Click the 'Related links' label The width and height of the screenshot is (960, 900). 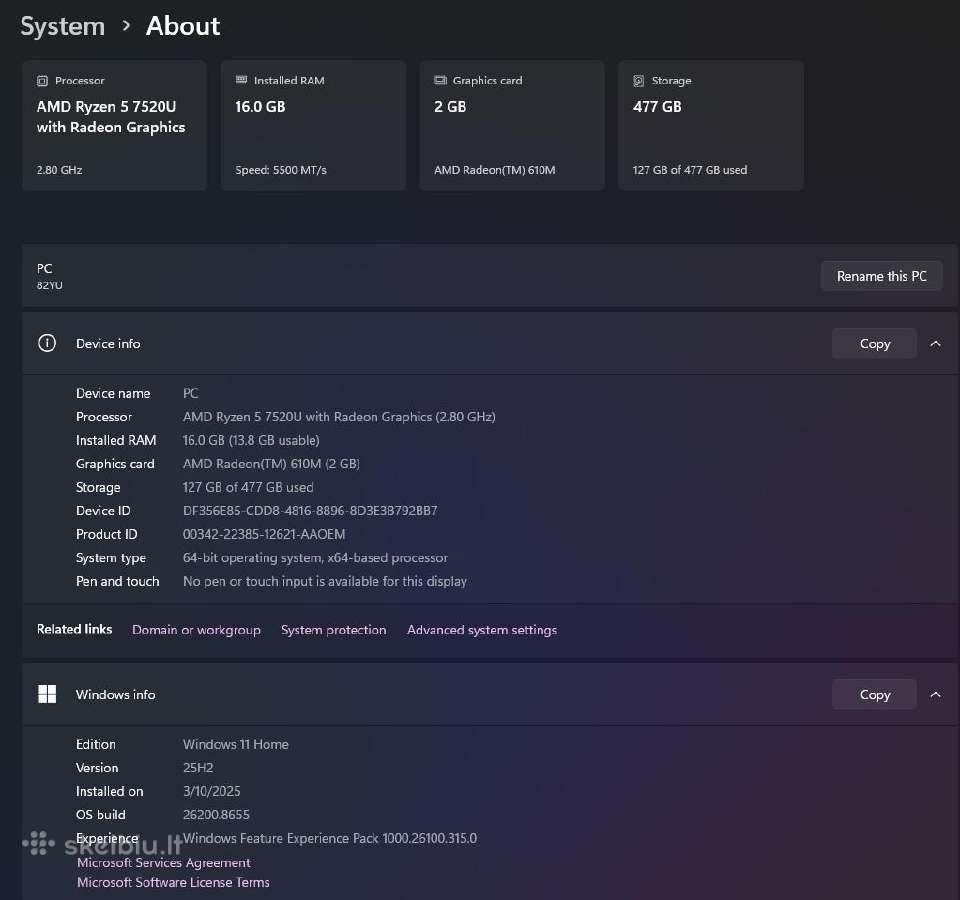pyautogui.click(x=75, y=629)
